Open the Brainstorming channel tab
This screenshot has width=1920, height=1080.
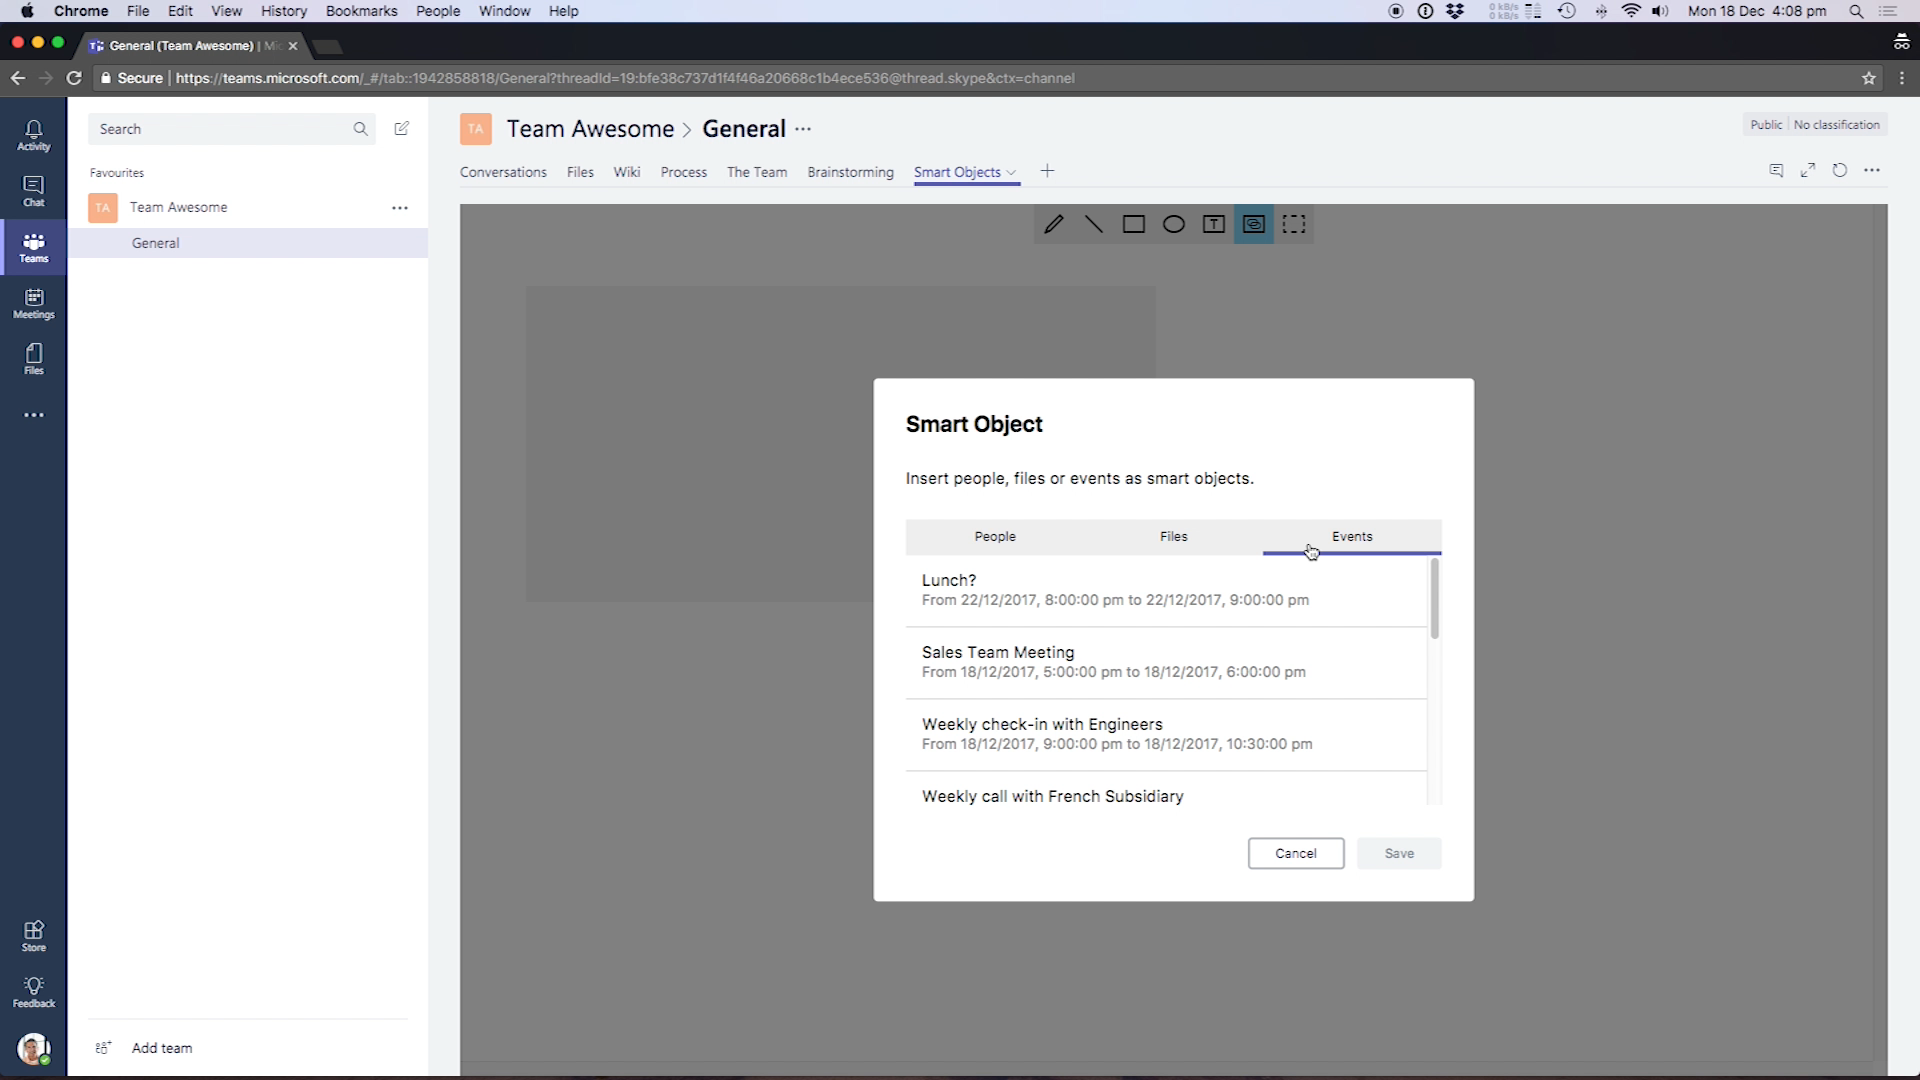[x=850, y=172]
